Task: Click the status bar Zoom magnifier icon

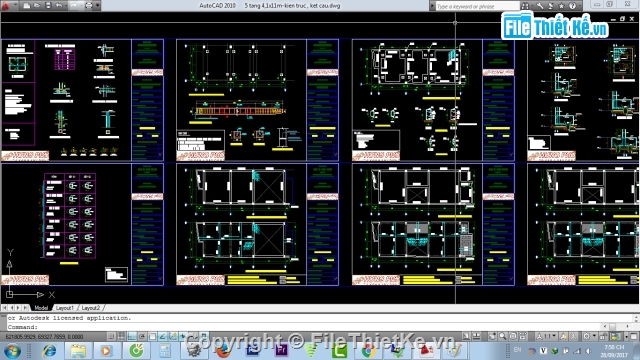Action: (502, 336)
